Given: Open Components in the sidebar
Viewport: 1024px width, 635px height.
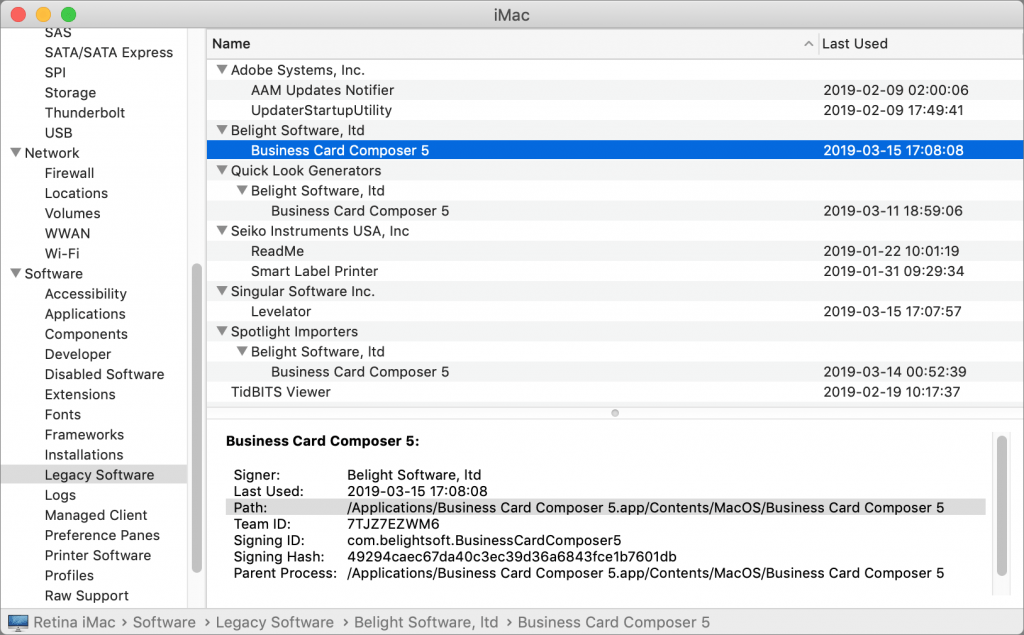Looking at the screenshot, I should point(86,334).
